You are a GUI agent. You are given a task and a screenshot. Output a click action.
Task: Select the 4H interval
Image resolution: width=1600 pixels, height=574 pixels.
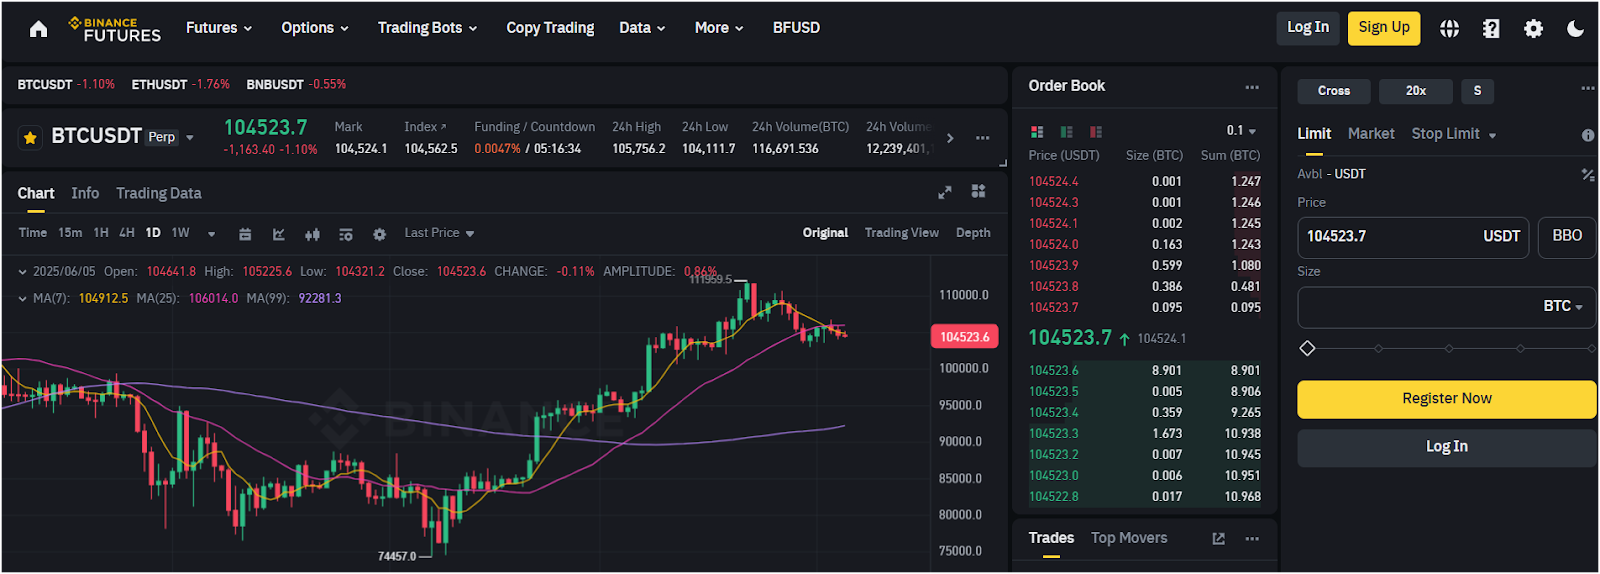point(127,233)
